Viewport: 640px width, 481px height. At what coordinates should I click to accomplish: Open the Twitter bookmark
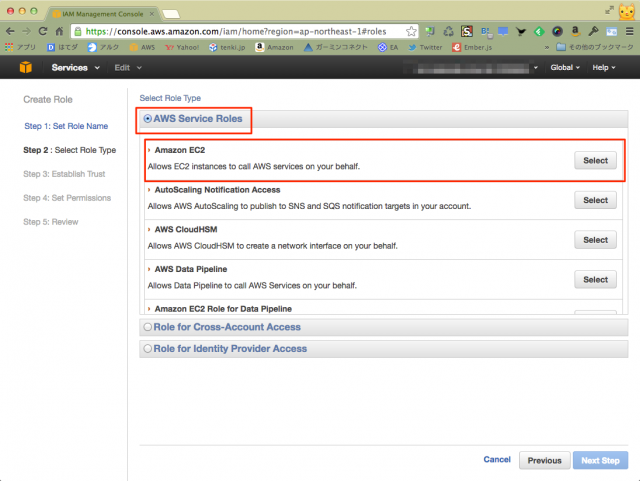[x=425, y=47]
